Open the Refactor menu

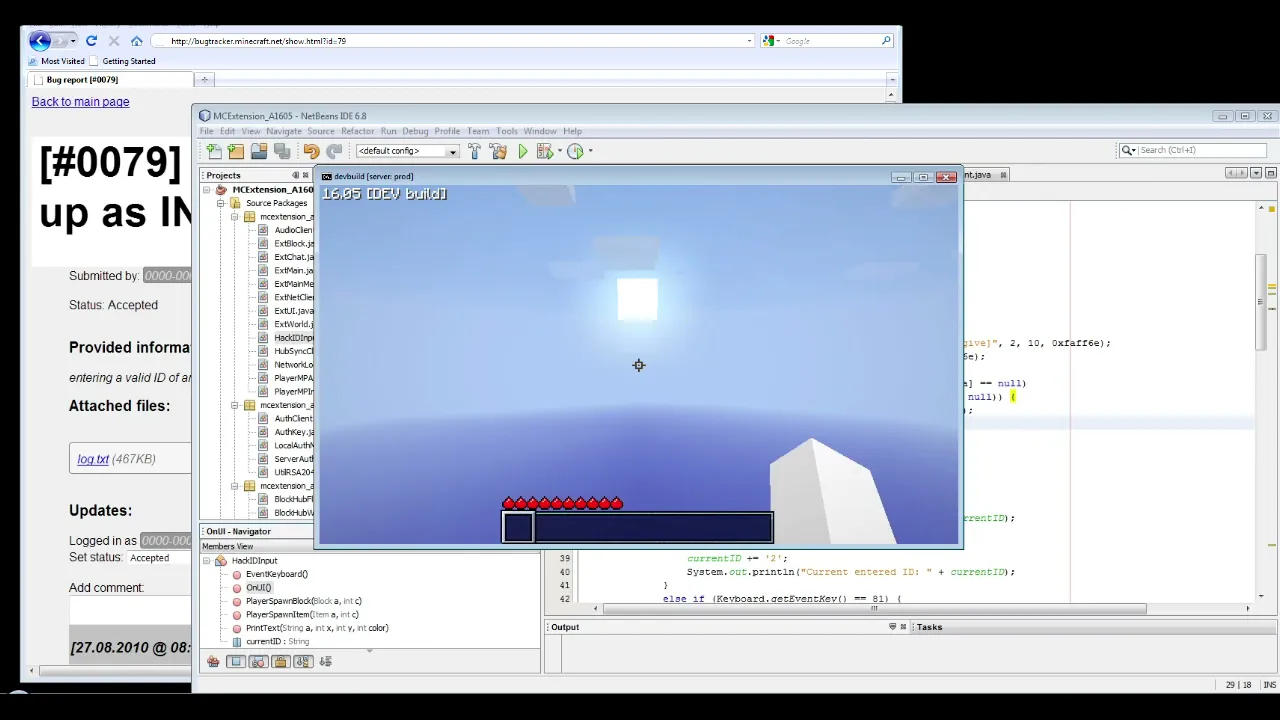click(x=357, y=131)
